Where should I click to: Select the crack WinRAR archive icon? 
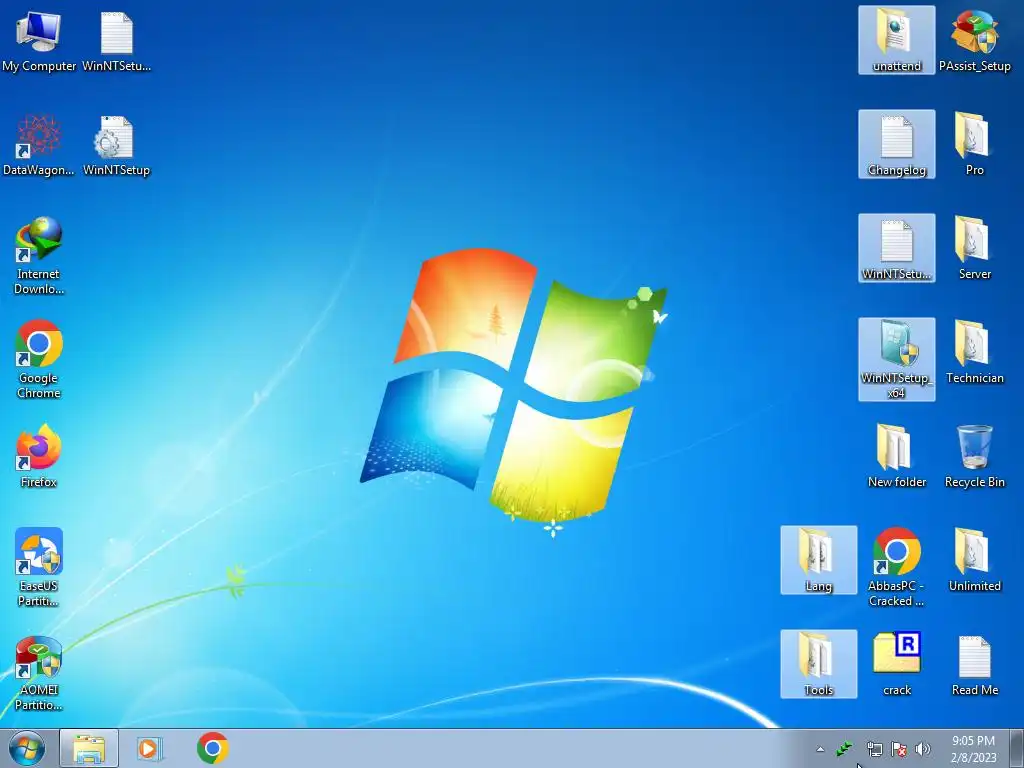(896, 664)
